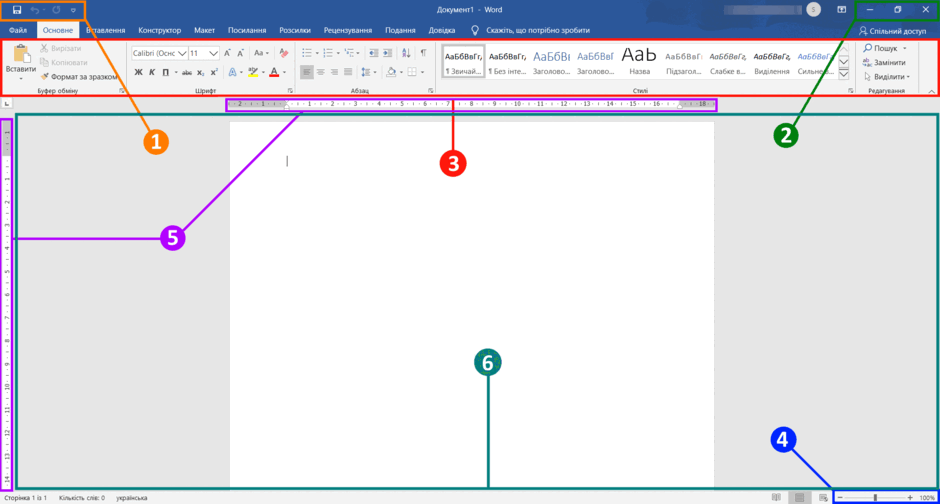Click the shading paint bucket icon
The height and width of the screenshot is (504, 940).
tap(391, 73)
